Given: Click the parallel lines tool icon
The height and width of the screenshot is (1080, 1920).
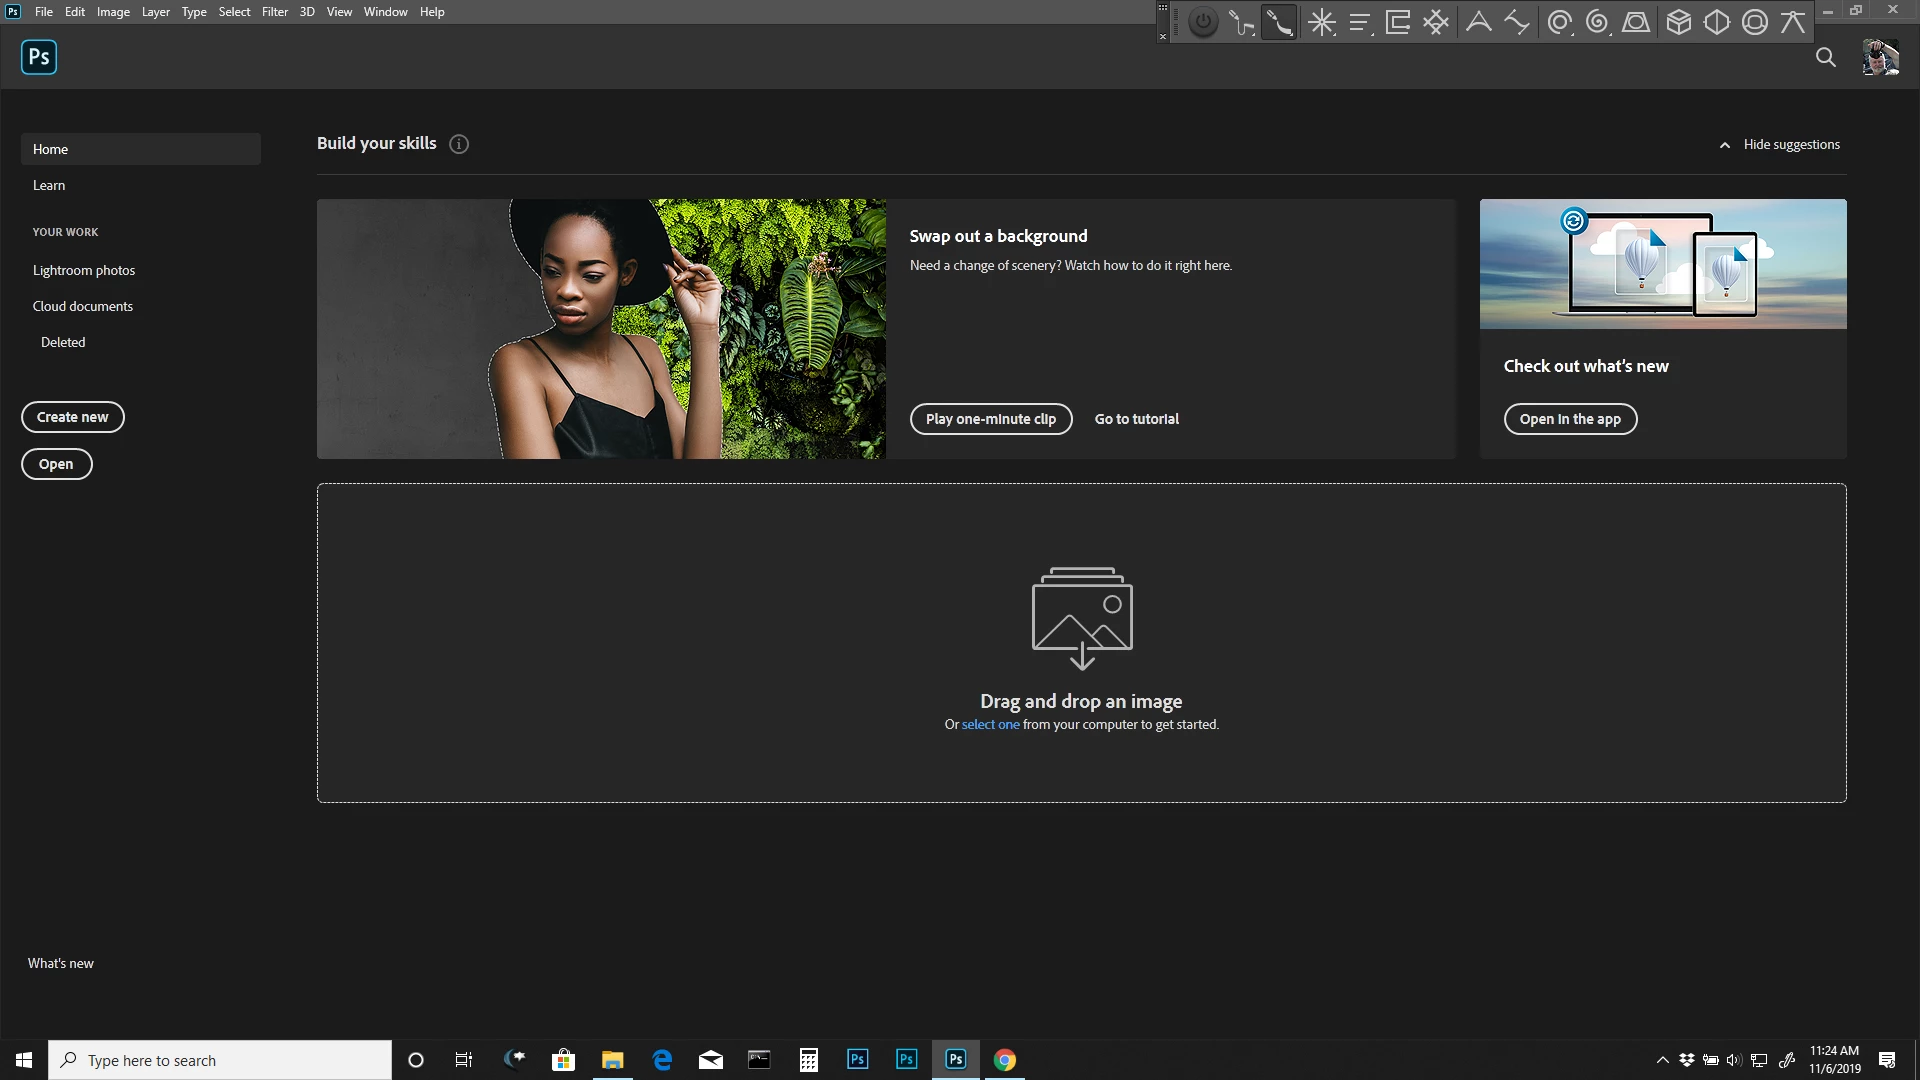Looking at the screenshot, I should tap(1360, 22).
